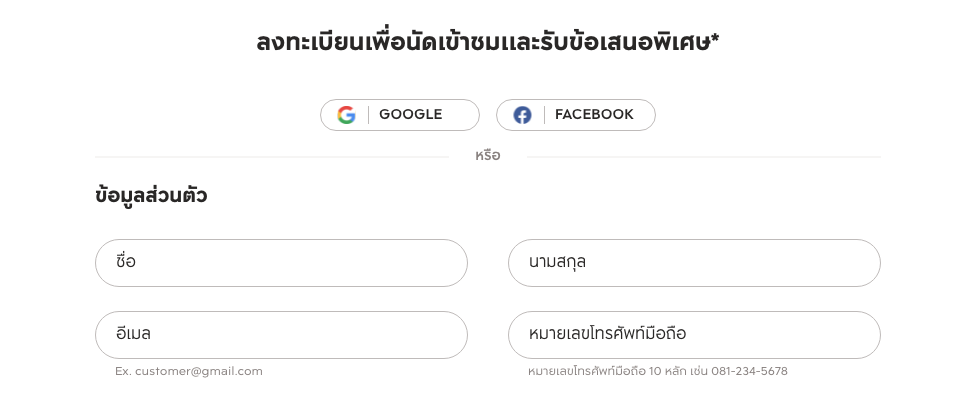Screen dimensions: 953x415
Task: Focus the นามสกุล last name field
Action: (694, 263)
